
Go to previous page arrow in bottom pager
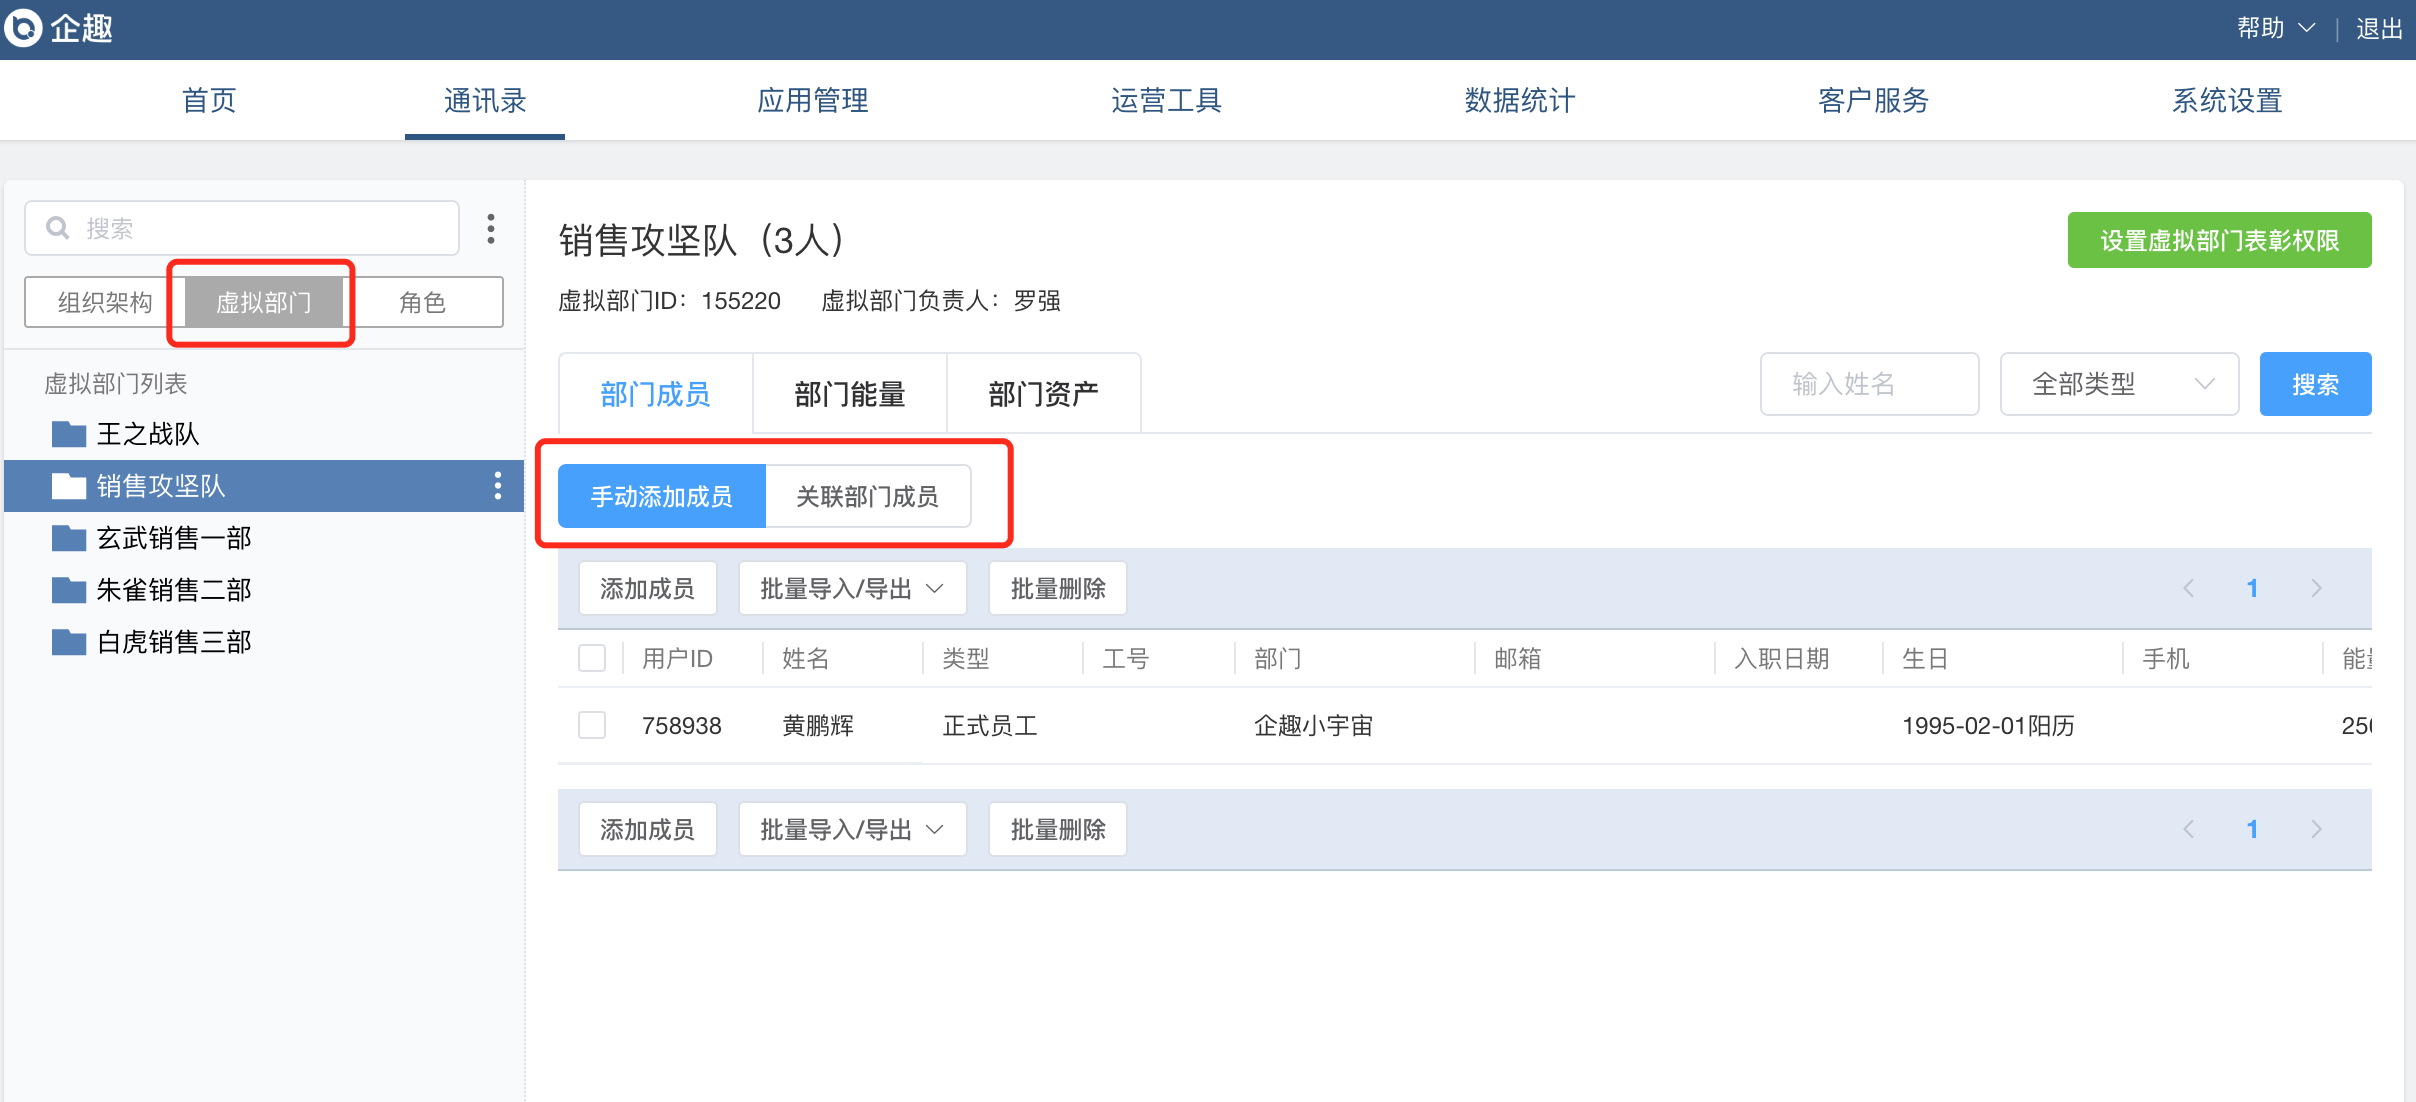pos(2188,829)
